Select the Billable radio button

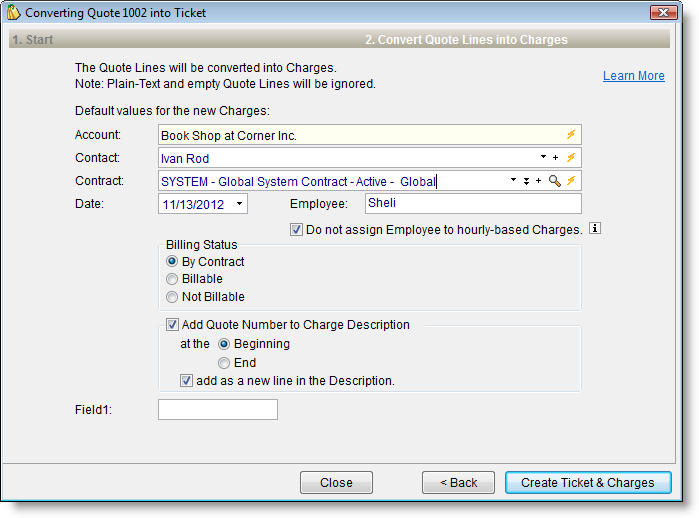(x=173, y=279)
